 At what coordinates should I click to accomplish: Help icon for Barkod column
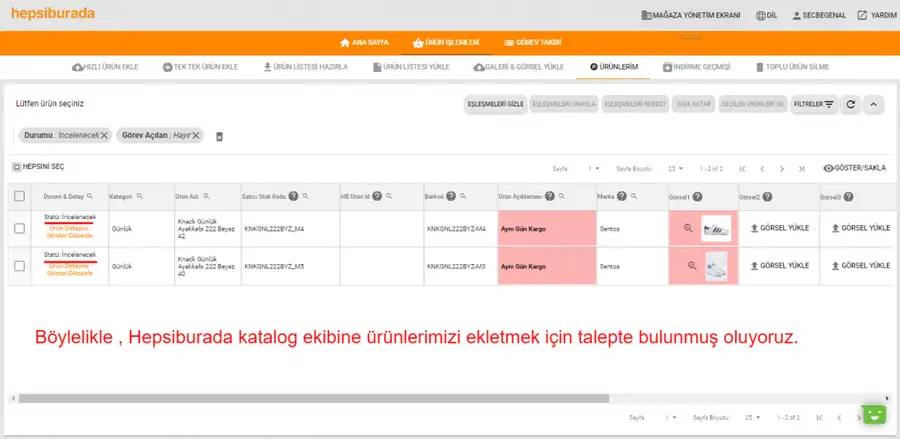pos(451,196)
